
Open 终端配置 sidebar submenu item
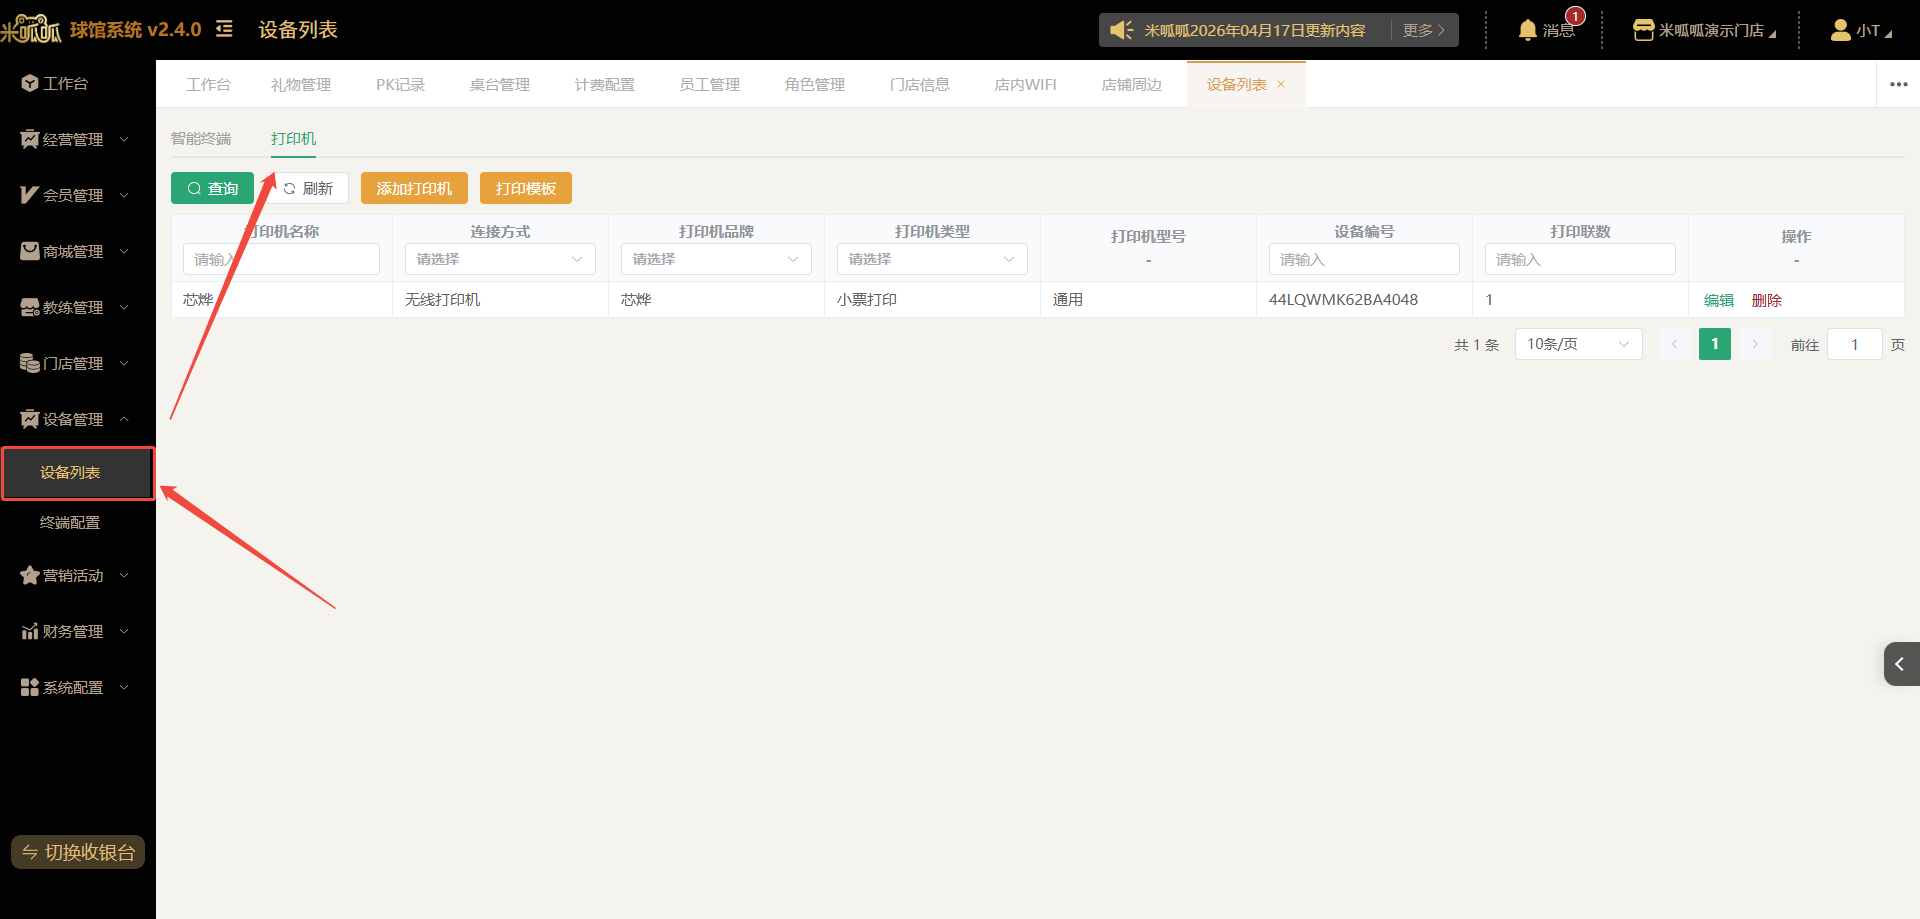(70, 522)
